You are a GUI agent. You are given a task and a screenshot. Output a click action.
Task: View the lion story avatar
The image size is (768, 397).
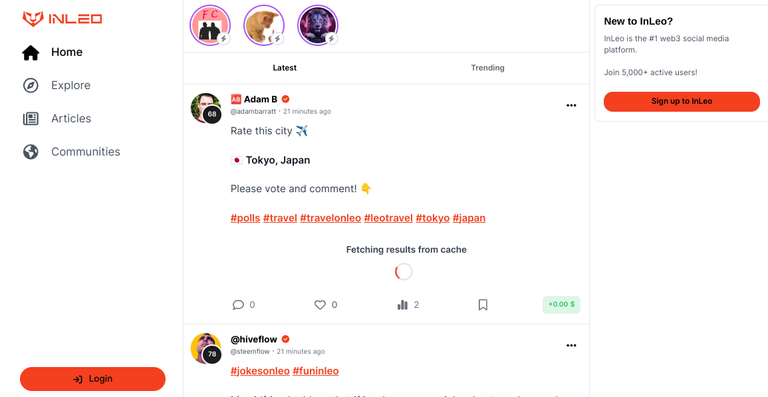318,25
